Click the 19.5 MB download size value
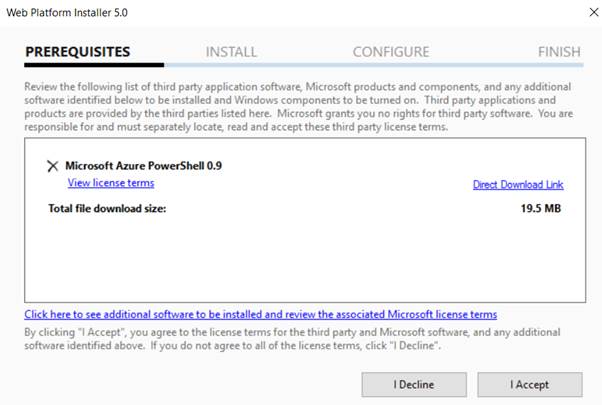602x405 pixels. click(x=542, y=209)
